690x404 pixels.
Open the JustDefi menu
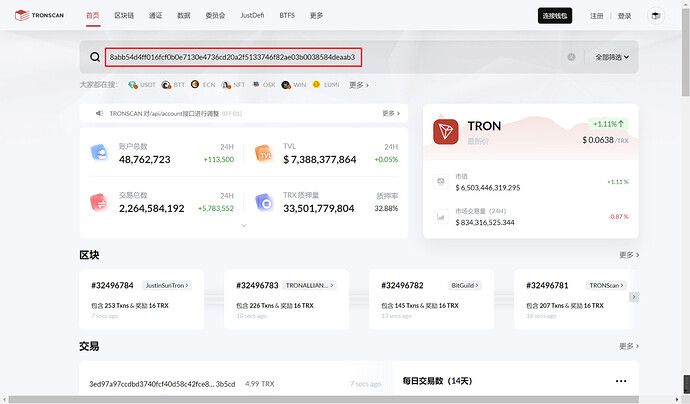click(252, 15)
